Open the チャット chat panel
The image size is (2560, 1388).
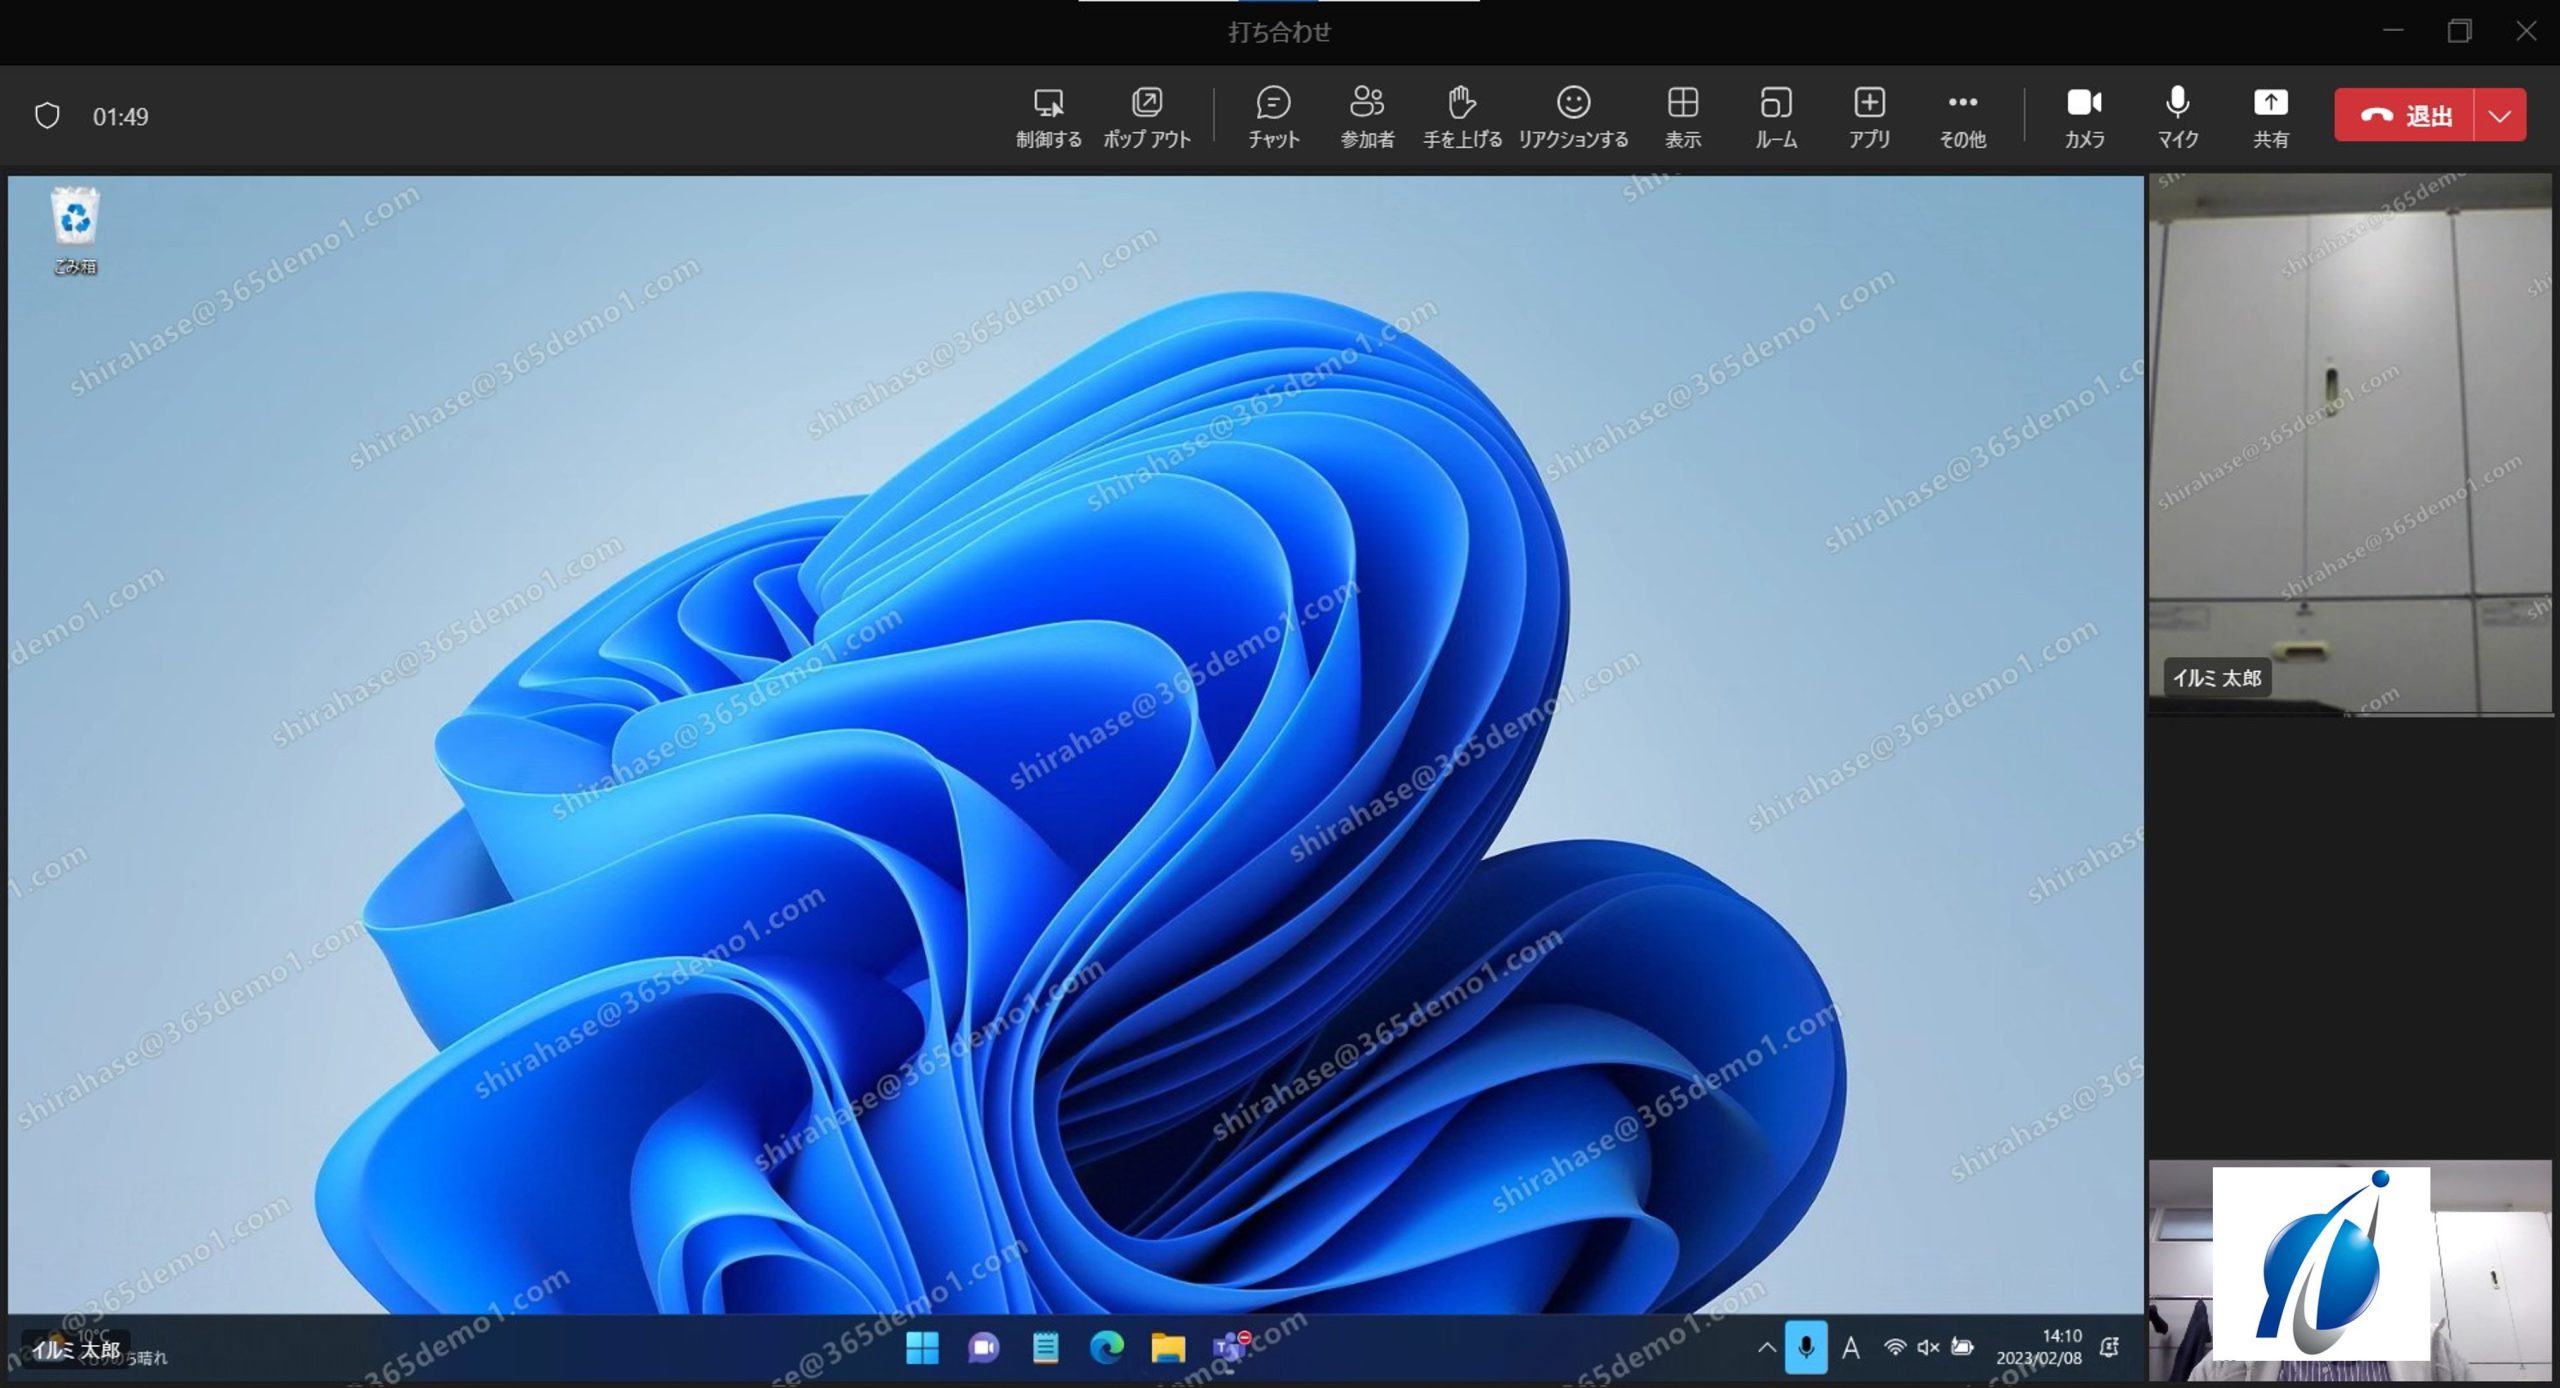coord(1273,117)
